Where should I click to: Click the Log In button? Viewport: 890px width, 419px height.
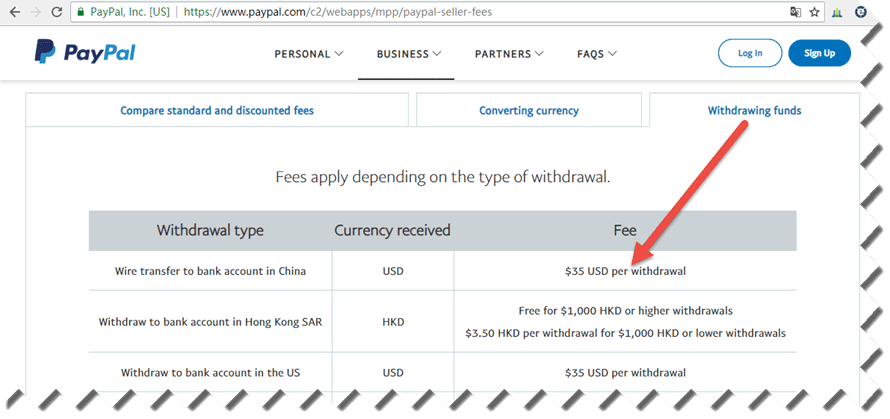click(x=750, y=53)
